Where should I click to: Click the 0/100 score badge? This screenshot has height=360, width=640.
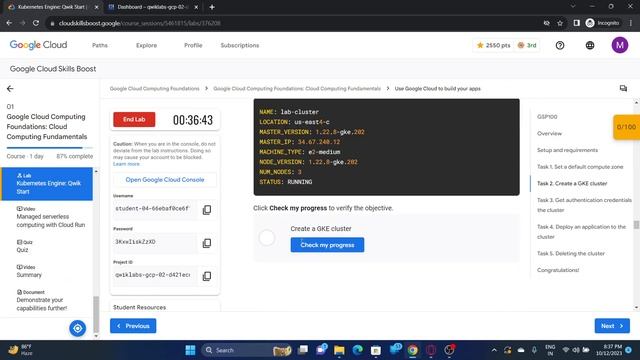[626, 127]
